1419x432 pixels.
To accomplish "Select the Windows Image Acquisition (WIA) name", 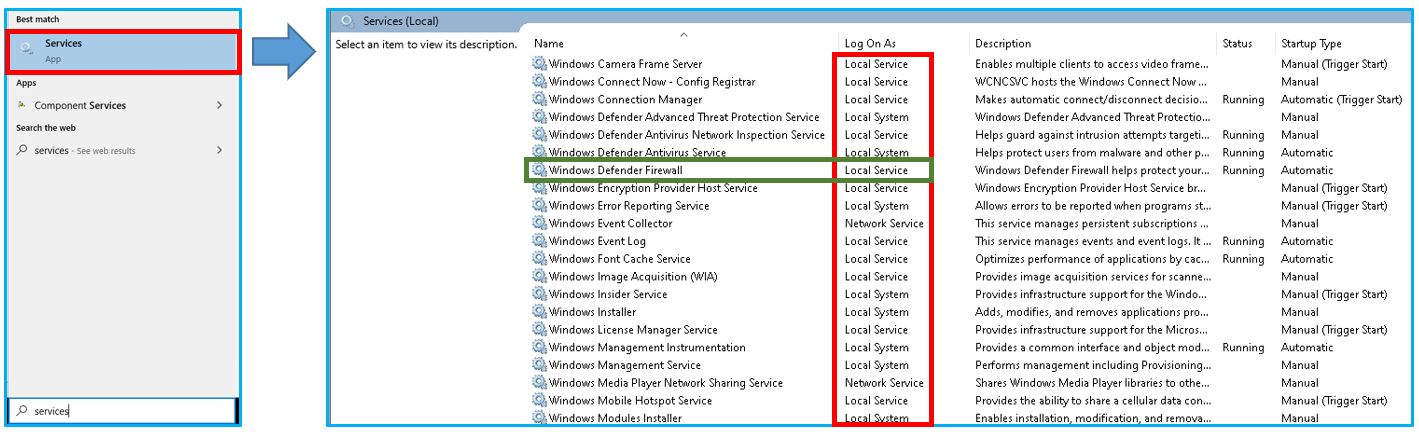I will (x=633, y=277).
